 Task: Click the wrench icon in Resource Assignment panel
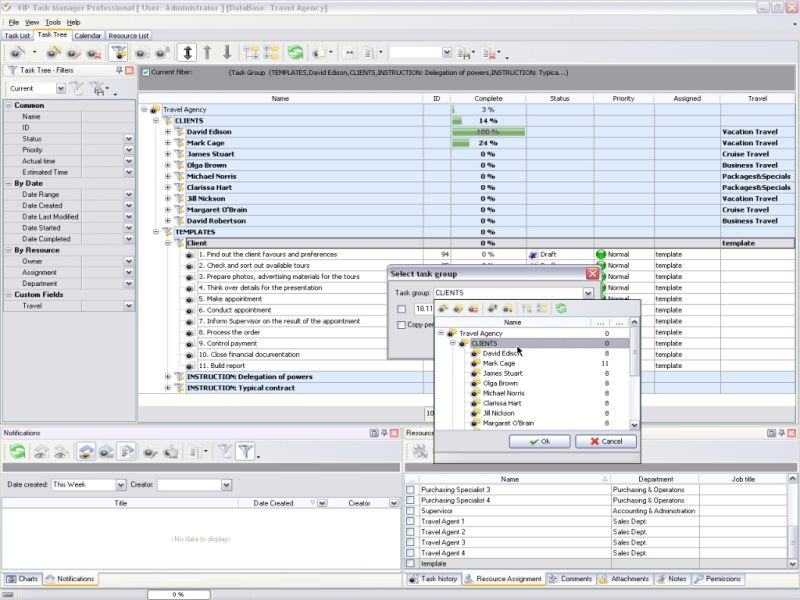pyautogui.click(x=419, y=451)
